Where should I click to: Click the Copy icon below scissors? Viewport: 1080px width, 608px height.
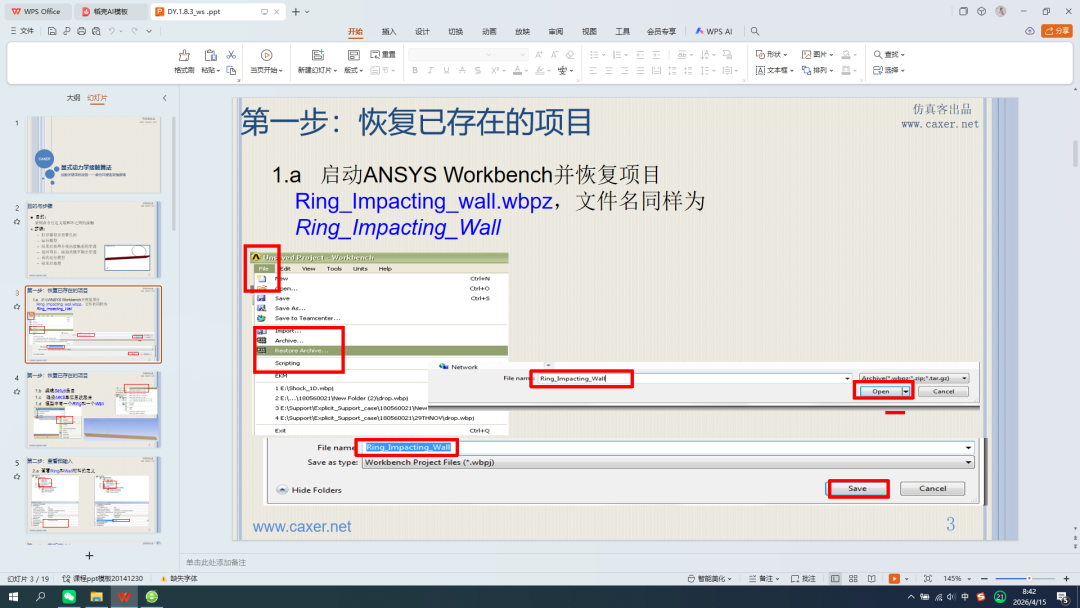click(x=231, y=70)
